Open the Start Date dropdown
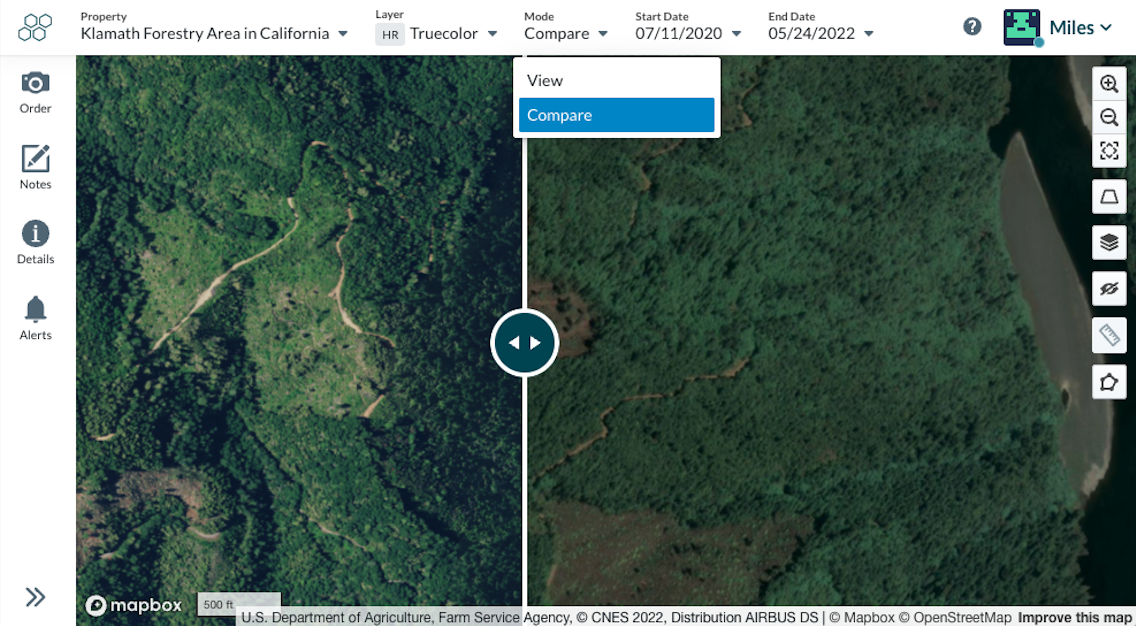Image resolution: width=1136 pixels, height=626 pixels. [688, 31]
